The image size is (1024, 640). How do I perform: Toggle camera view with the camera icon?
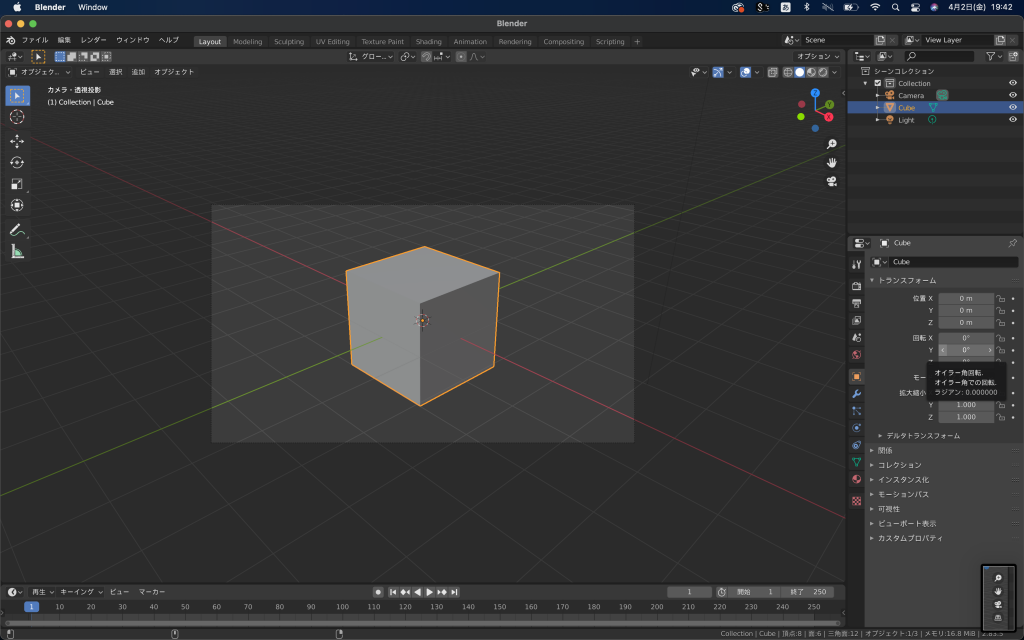[831, 182]
